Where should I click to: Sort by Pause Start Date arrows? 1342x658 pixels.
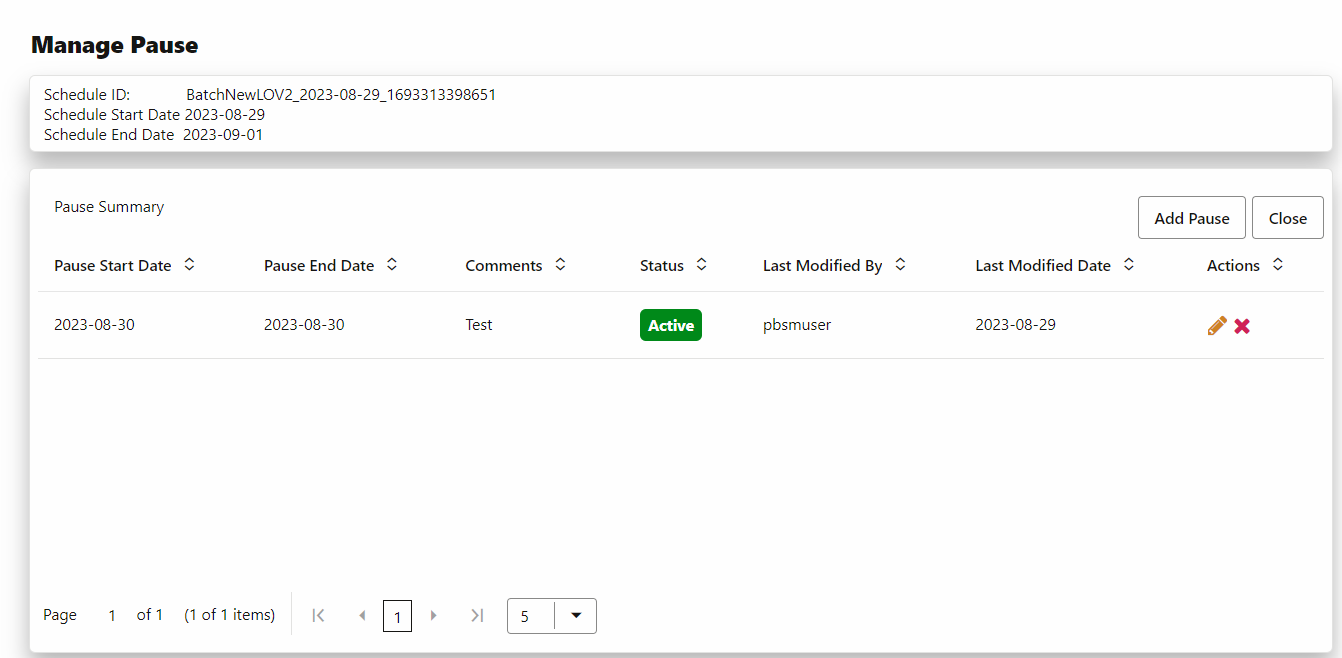(x=189, y=265)
